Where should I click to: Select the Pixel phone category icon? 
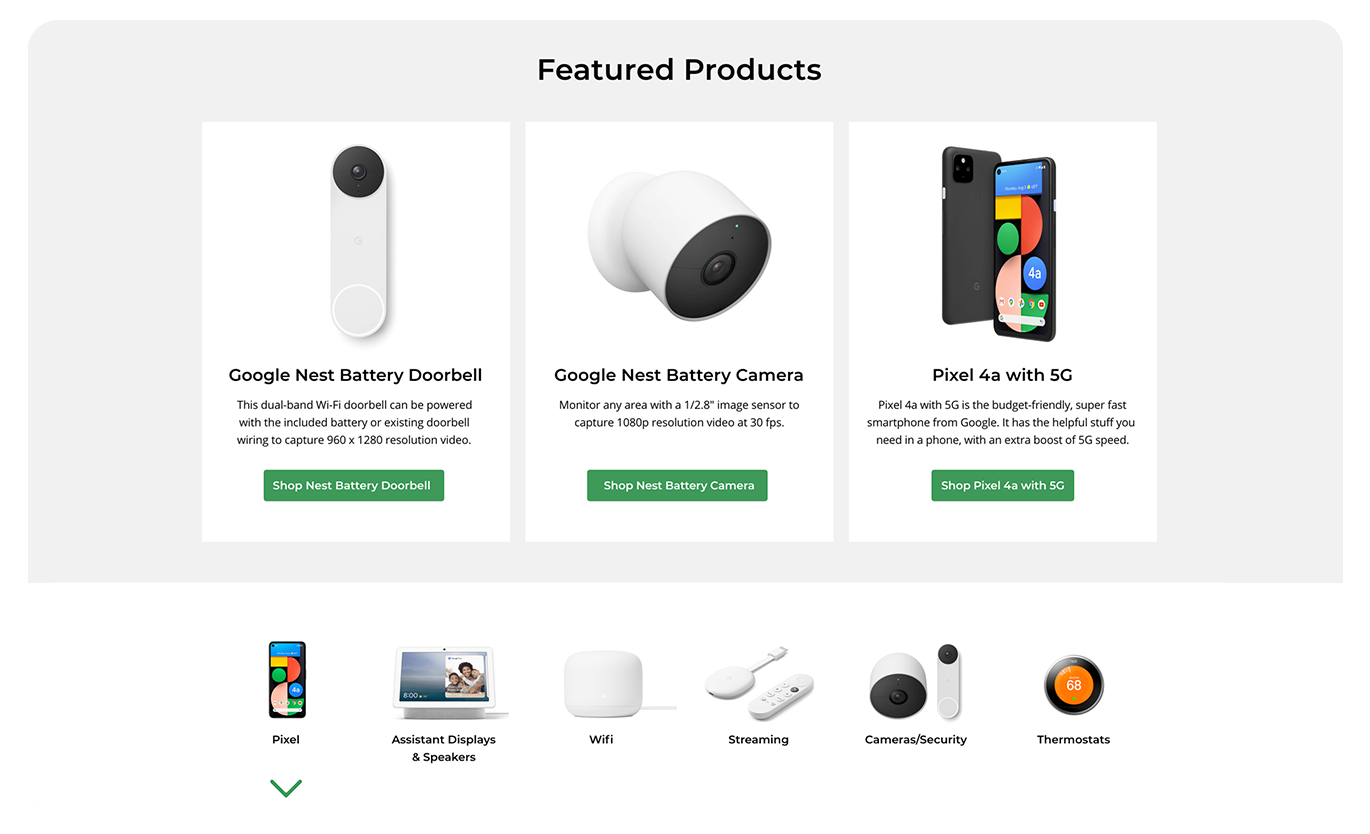(287, 680)
